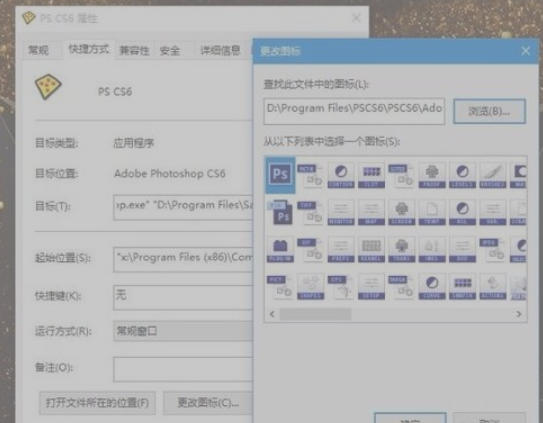Select the highlighted blue Ps application icon

pos(280,175)
